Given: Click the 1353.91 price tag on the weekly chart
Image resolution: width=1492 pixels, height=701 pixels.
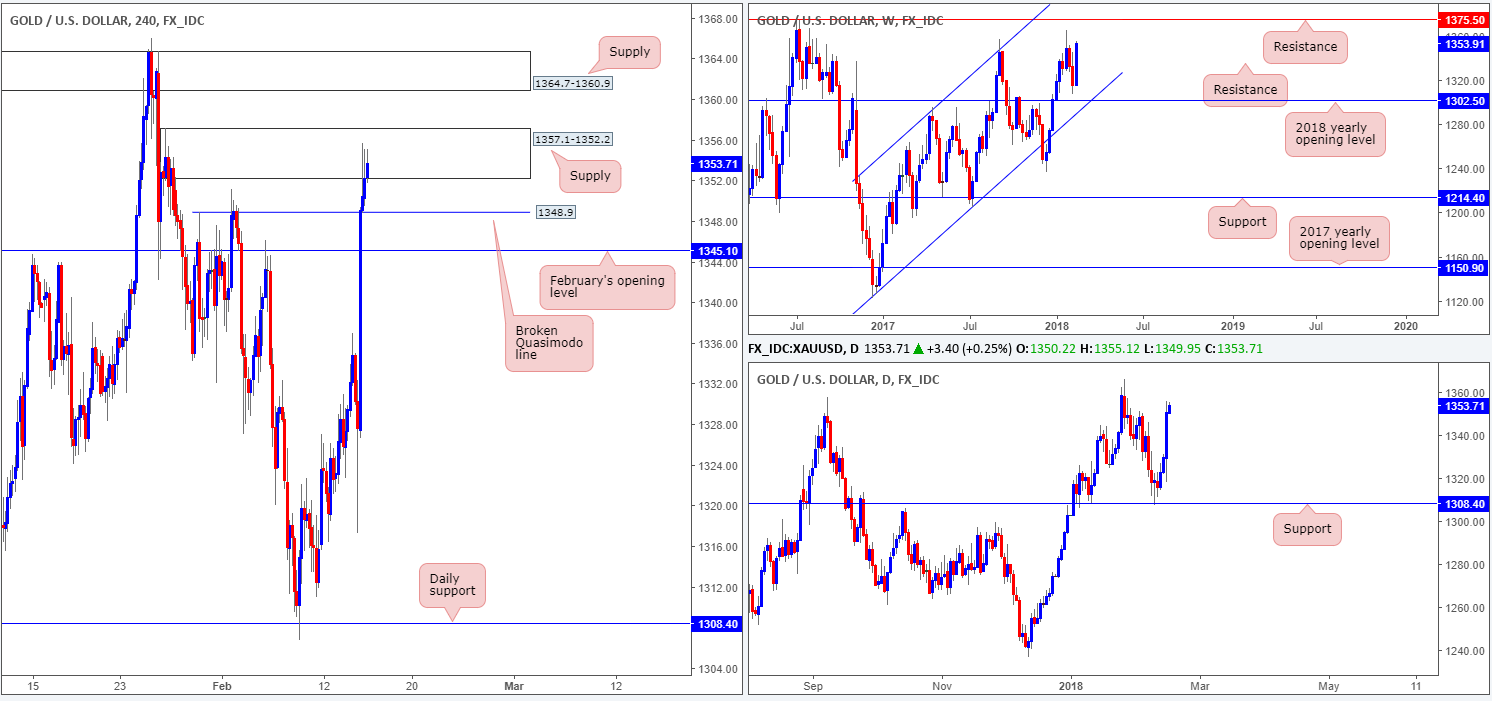Looking at the screenshot, I should (x=1462, y=44).
